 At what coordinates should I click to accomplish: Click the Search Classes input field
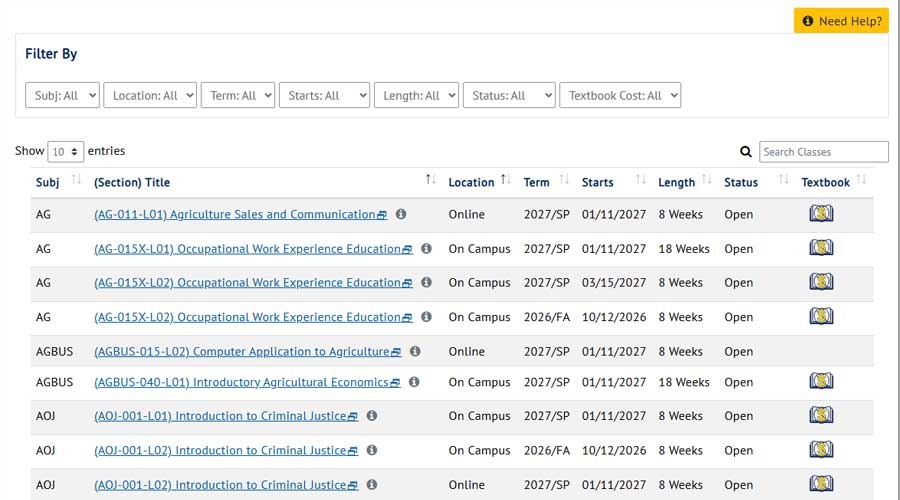coord(824,152)
